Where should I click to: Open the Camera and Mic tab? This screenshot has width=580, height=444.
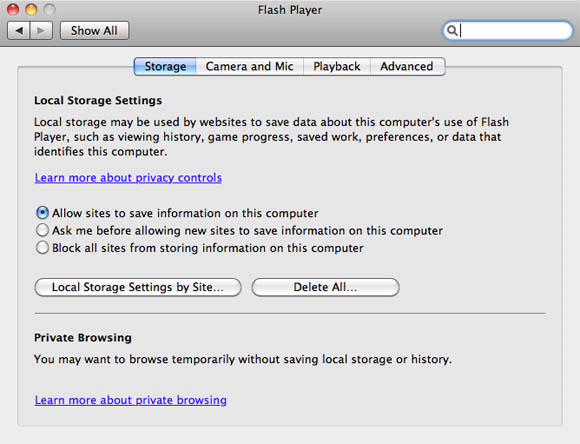tap(250, 67)
